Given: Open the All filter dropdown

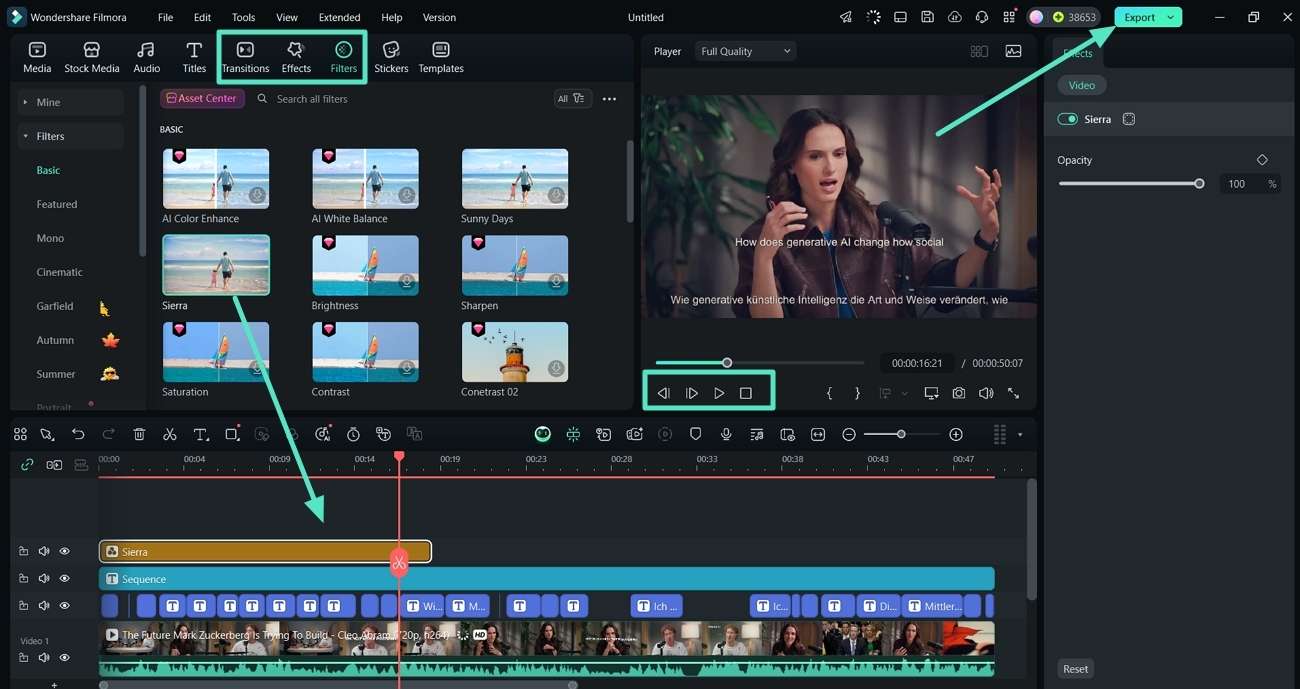Looking at the screenshot, I should (572, 98).
